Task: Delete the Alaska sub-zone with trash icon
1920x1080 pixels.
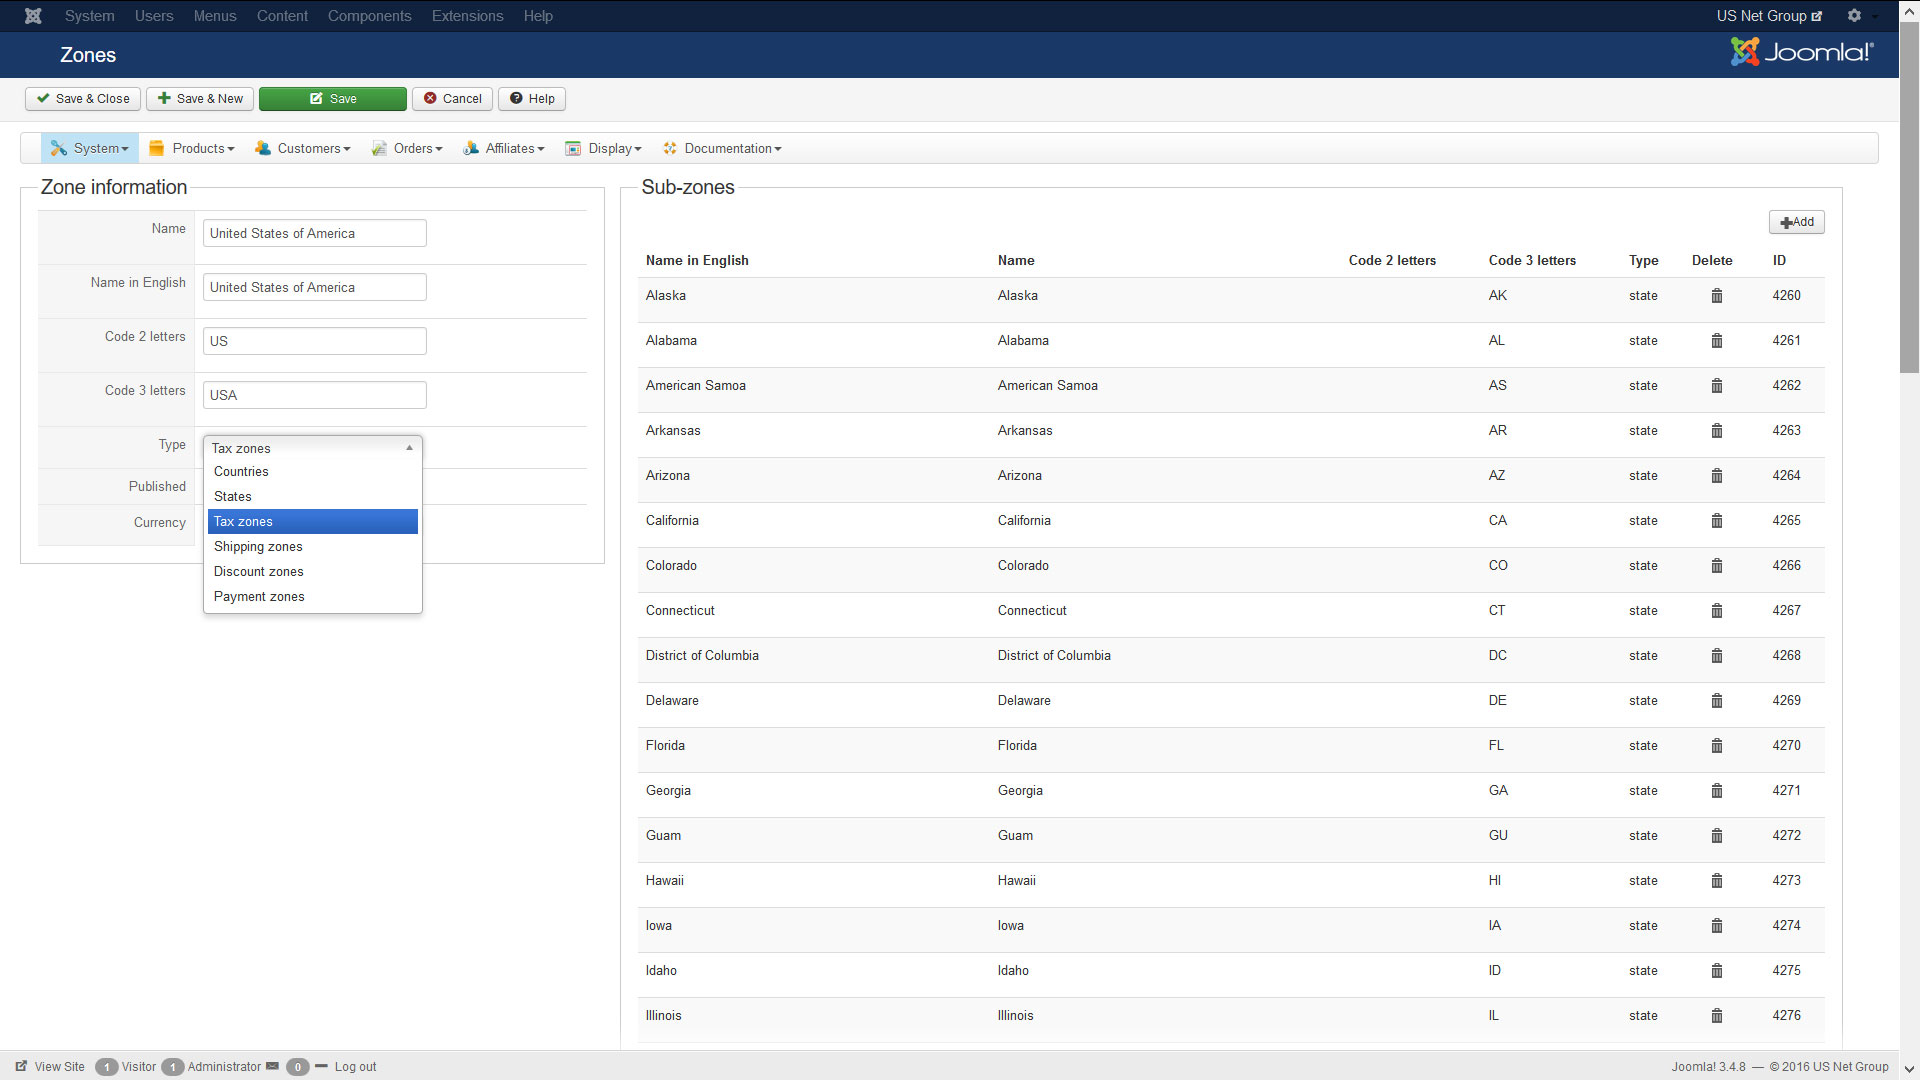Action: click(x=1716, y=296)
